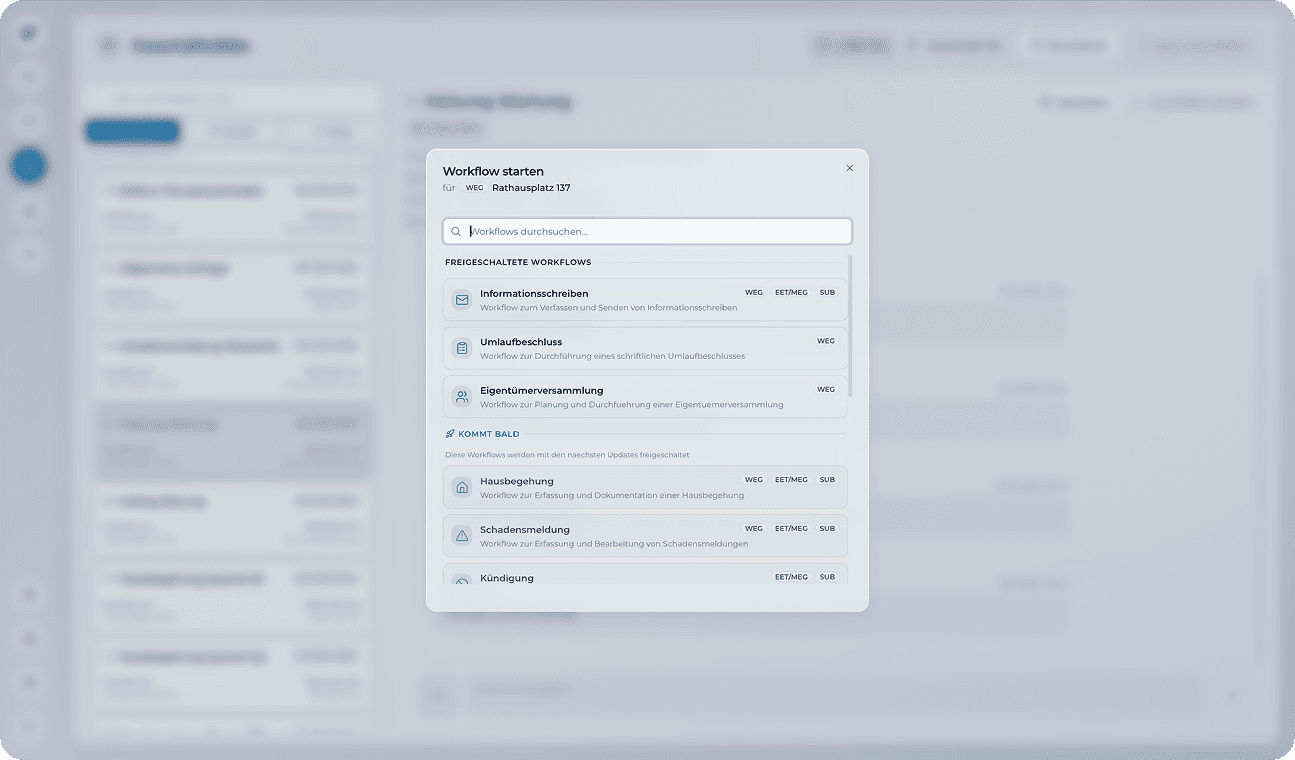
Task: Click the Kündigung workflow icon
Action: 461,580
